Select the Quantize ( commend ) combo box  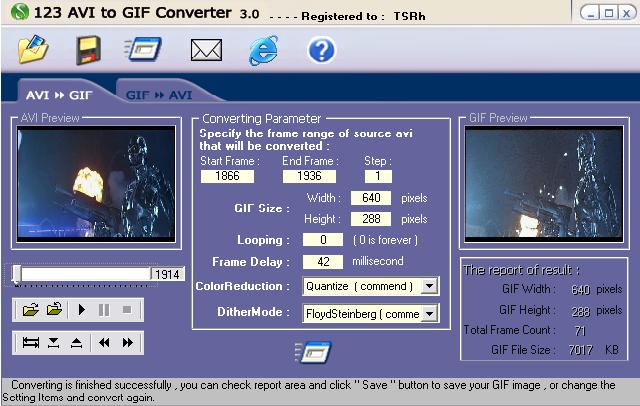(371, 286)
